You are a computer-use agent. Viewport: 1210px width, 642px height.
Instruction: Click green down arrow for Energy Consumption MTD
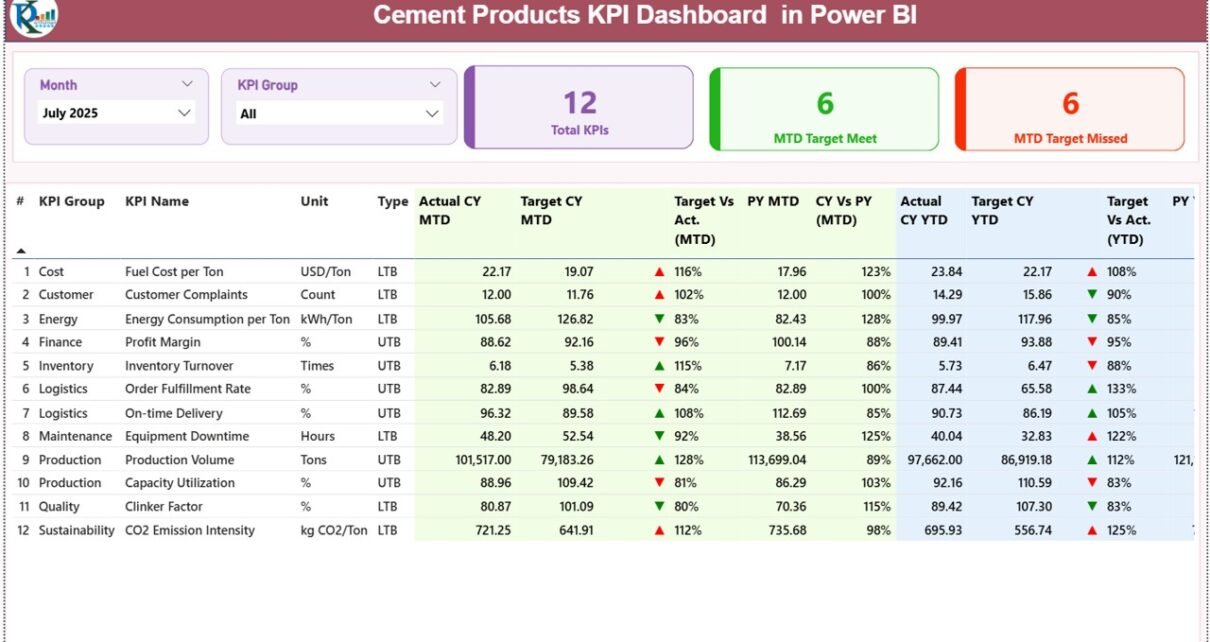[x=659, y=319]
